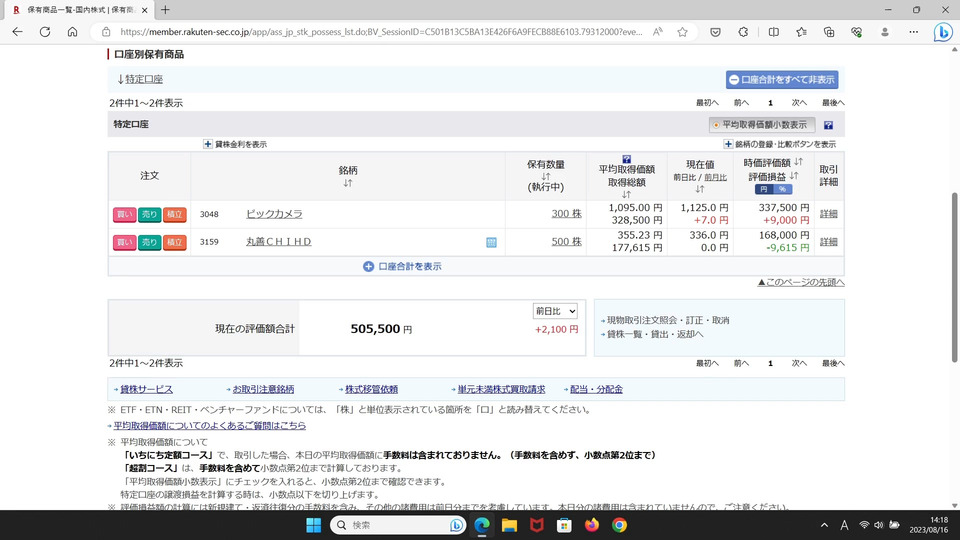Image resolution: width=960 pixels, height=540 pixels.
Task: Open 丸善CHIHD stock link
Action: click(x=279, y=242)
